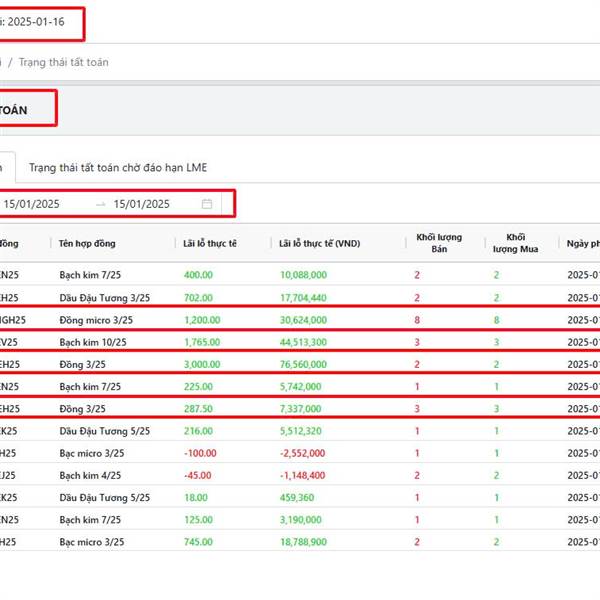This screenshot has width=600, height=600.
Task: Switch to Trạng thái tất toán chờ đáo hạn LME tab
Action: coord(118,168)
